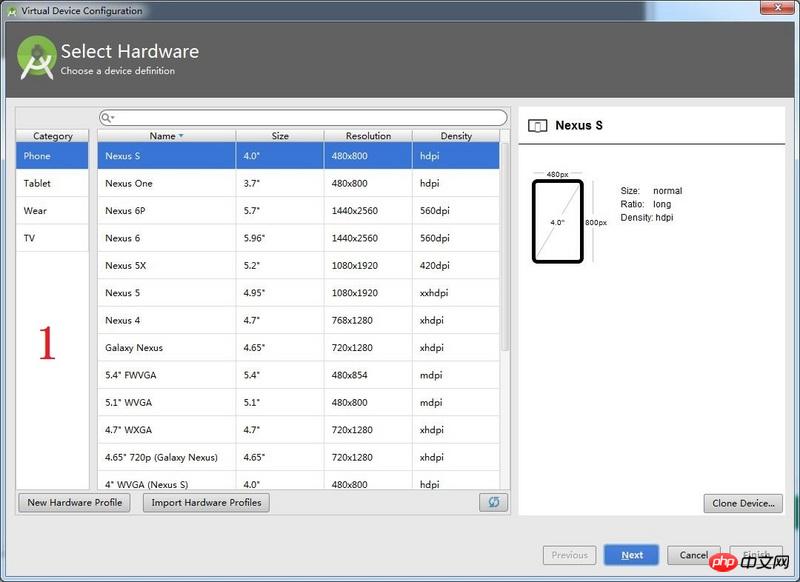Sort by the Resolution column header

coord(368,136)
